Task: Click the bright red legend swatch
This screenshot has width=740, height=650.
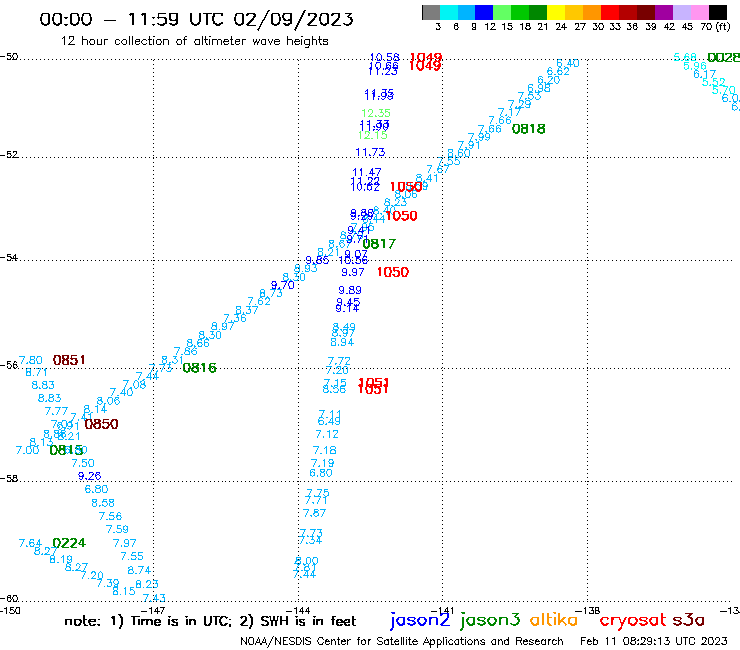Action: pyautogui.click(x=610, y=12)
